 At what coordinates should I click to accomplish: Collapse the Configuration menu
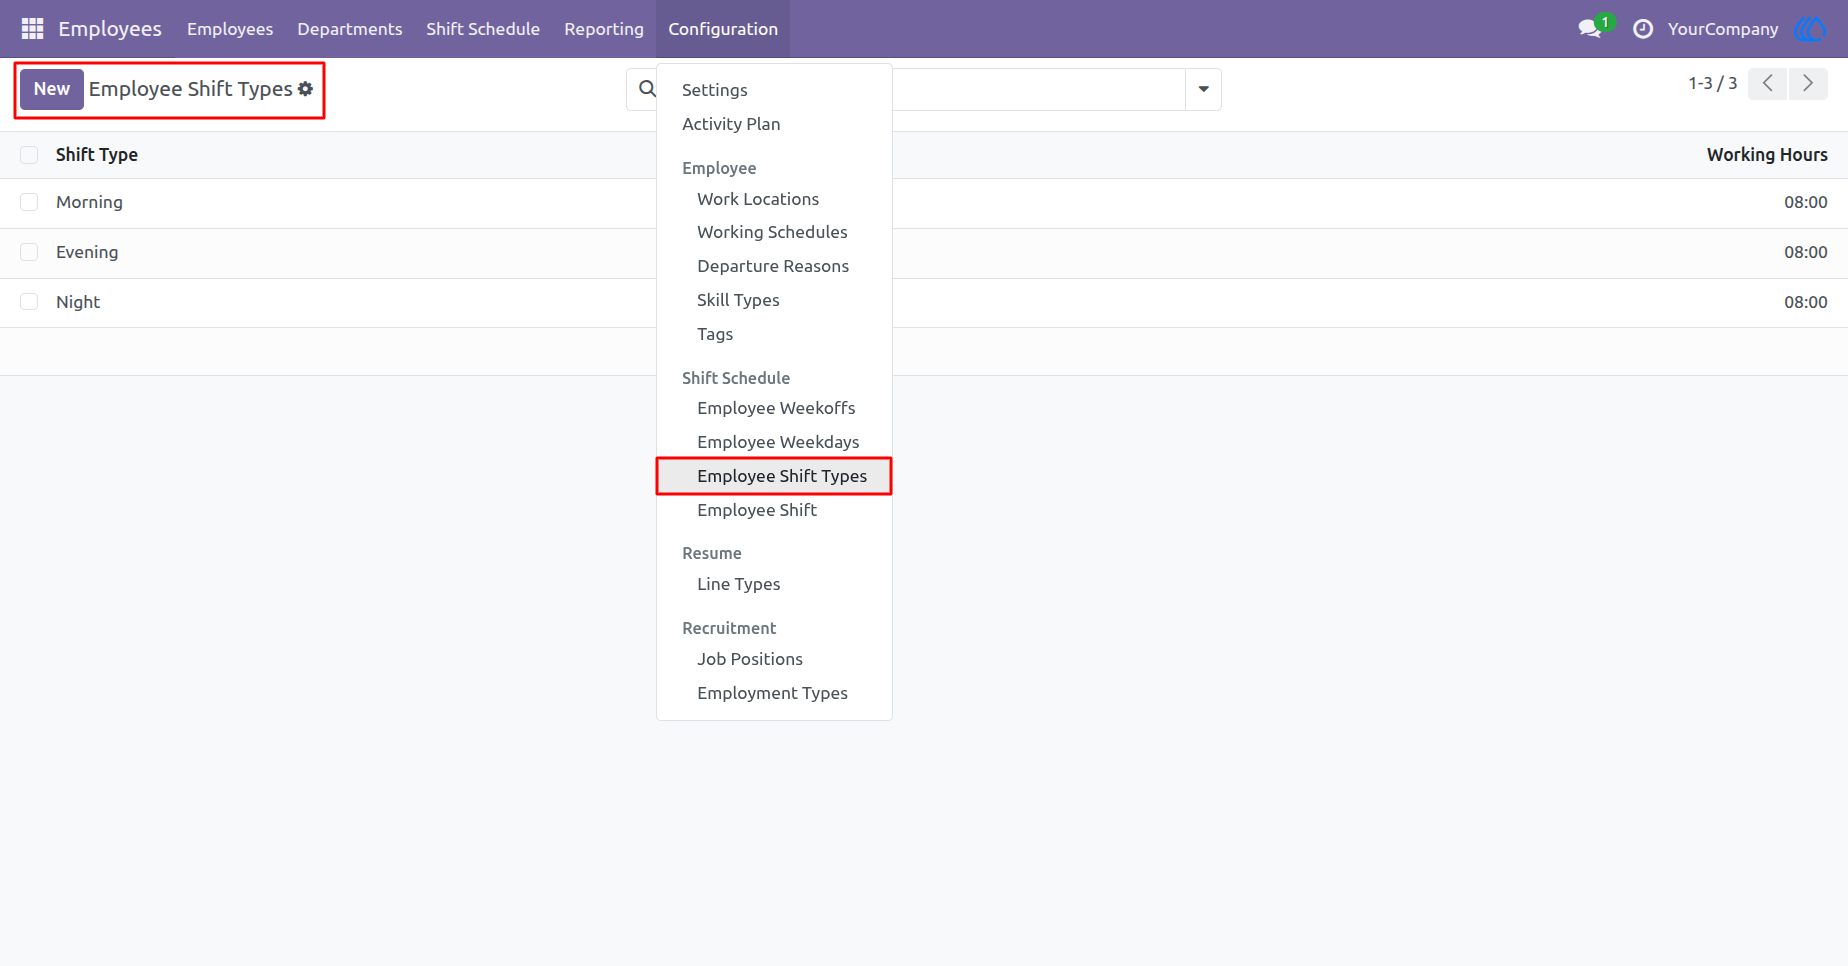[723, 29]
